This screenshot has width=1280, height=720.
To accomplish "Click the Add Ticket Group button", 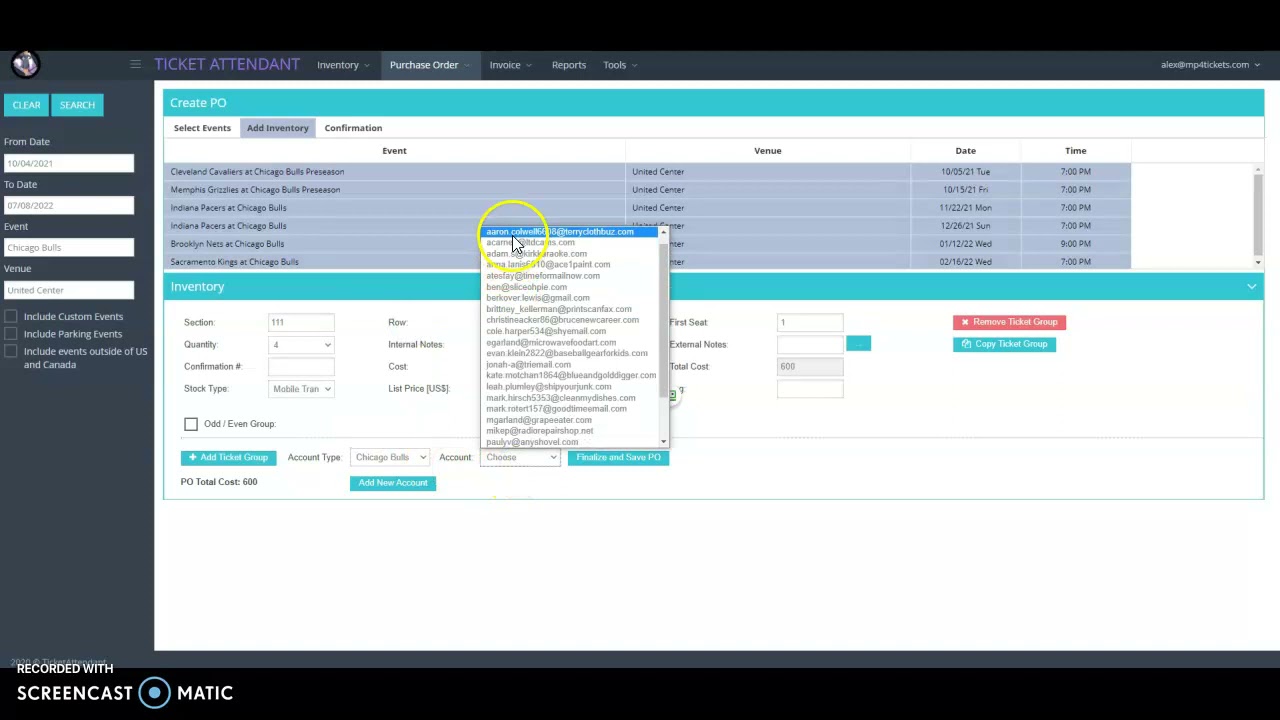I will point(229,457).
